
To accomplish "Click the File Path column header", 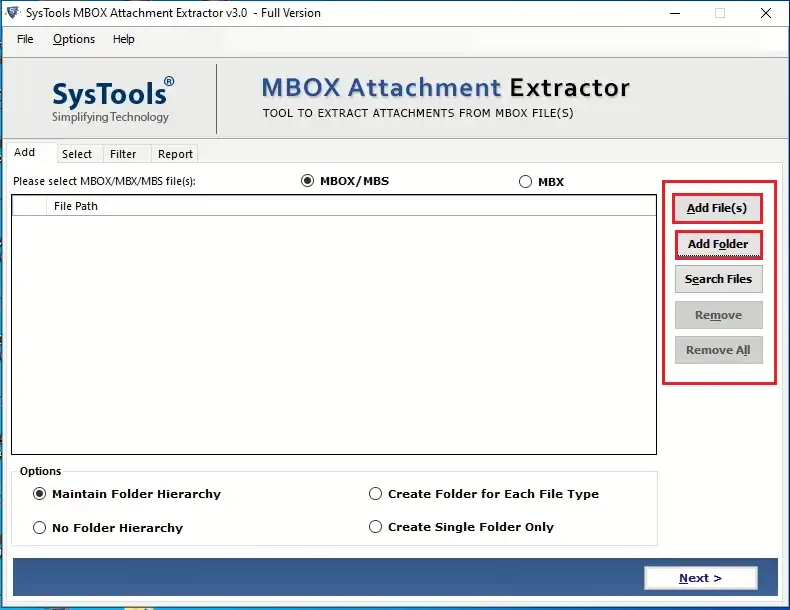I will pos(351,206).
